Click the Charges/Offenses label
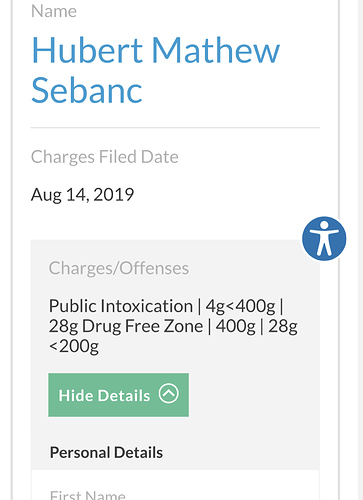The width and height of the screenshot is (363, 500). click(x=119, y=268)
